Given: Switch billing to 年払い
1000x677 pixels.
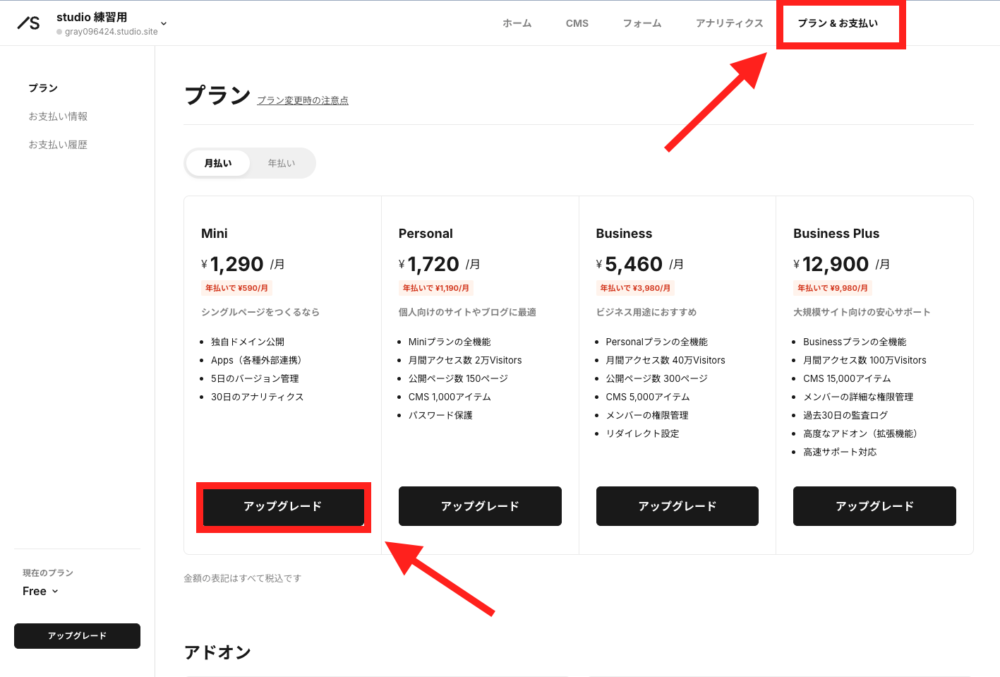Looking at the screenshot, I should point(281,163).
